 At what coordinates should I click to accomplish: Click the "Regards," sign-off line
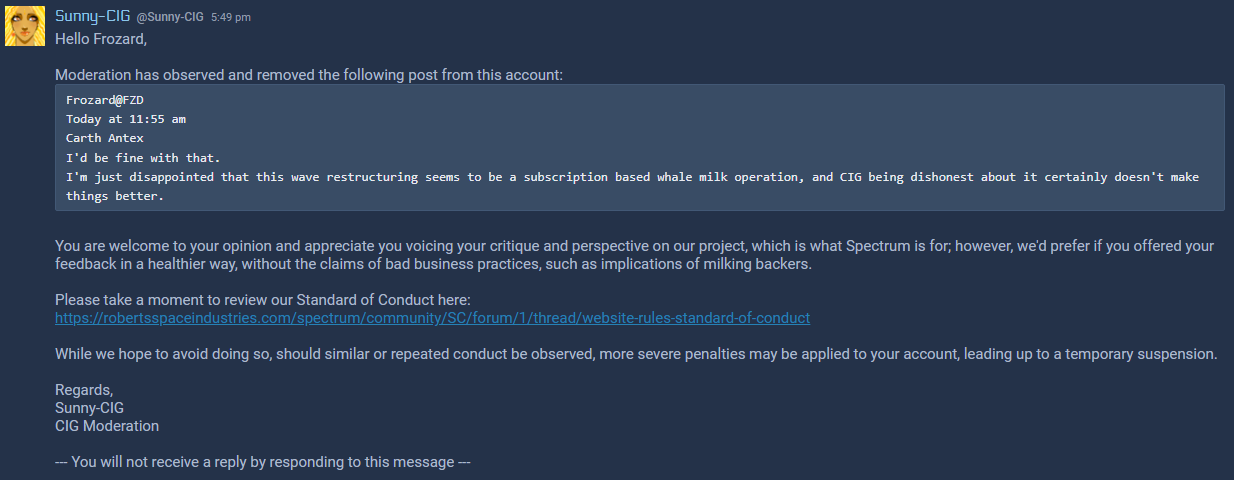(x=84, y=390)
